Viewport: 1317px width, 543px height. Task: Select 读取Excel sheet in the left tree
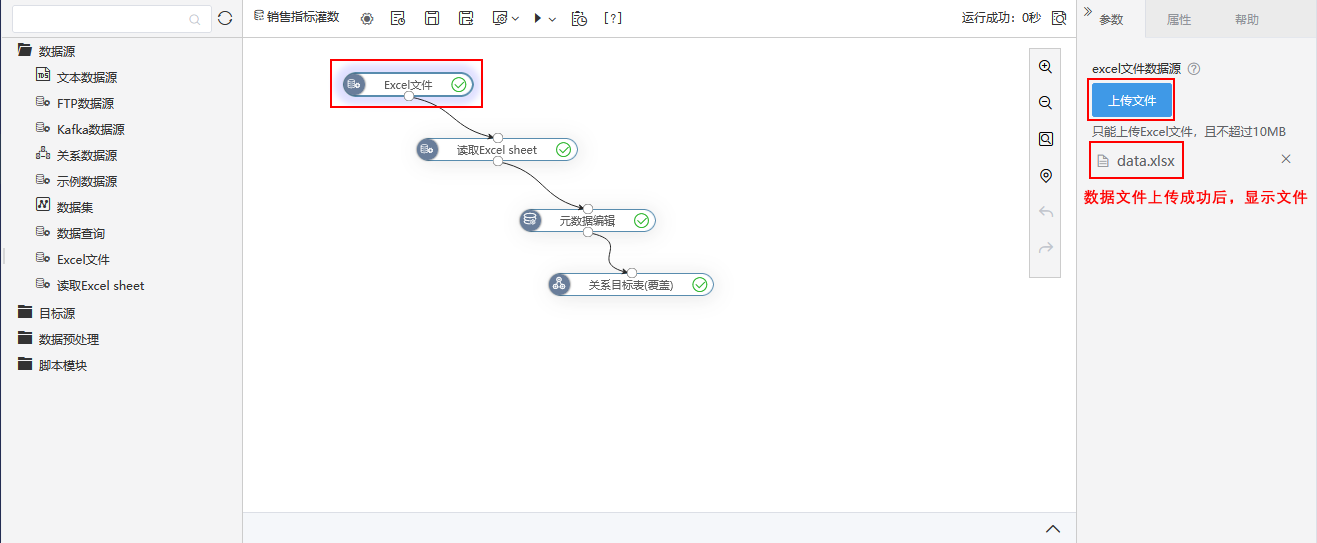click(100, 285)
